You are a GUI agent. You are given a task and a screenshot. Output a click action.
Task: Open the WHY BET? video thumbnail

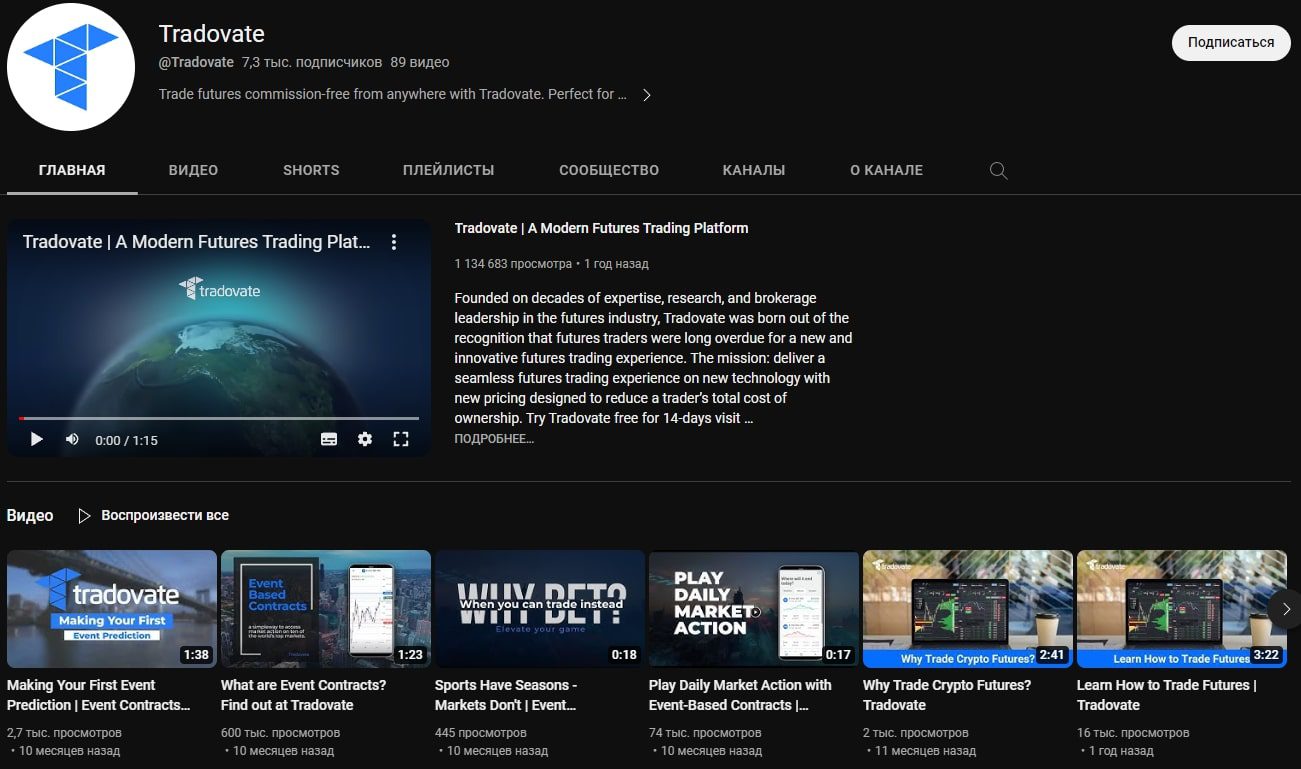(x=540, y=609)
